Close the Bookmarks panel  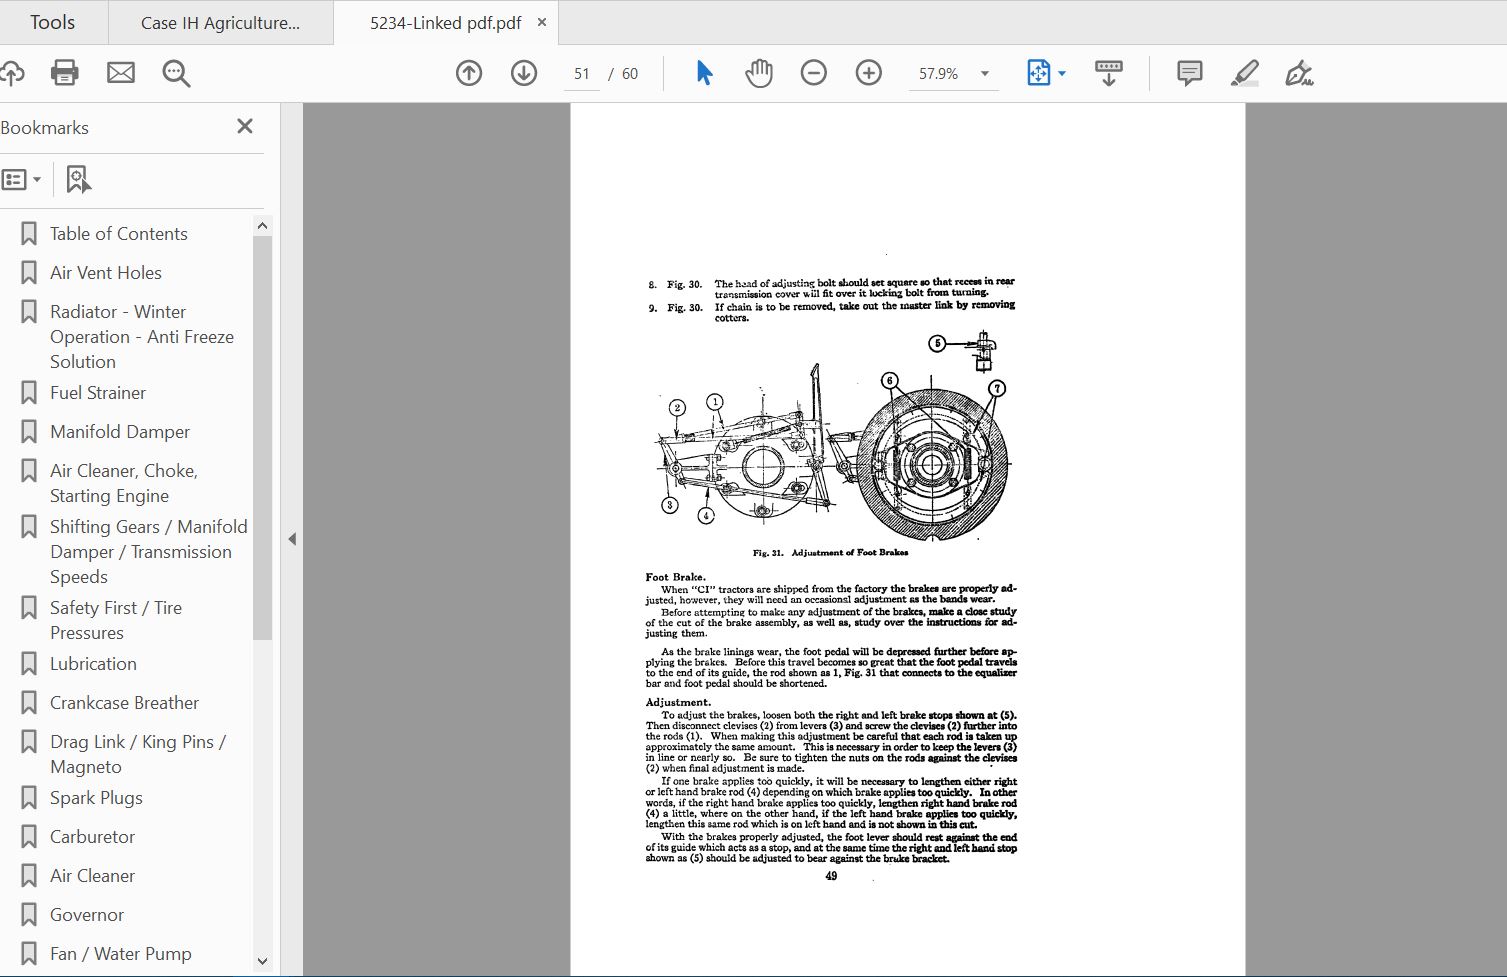point(245,126)
